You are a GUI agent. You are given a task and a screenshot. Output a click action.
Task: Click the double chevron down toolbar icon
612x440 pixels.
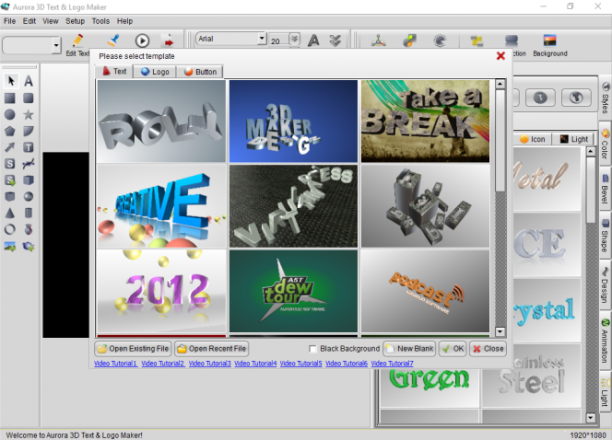pos(335,40)
